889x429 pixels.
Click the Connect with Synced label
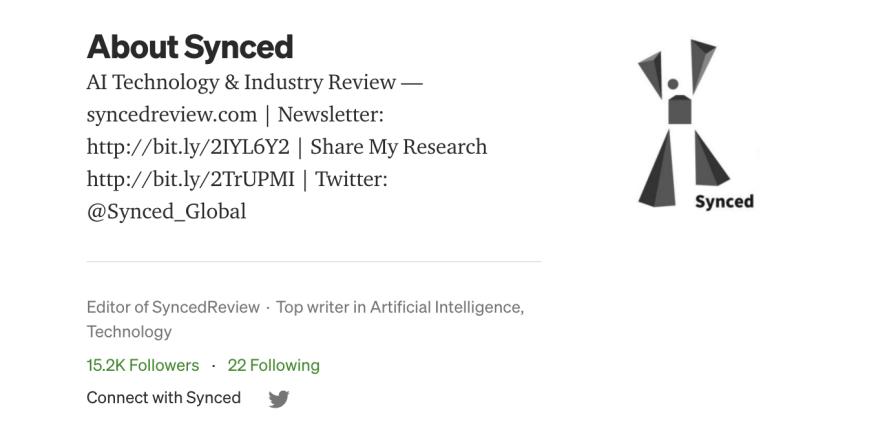164,398
